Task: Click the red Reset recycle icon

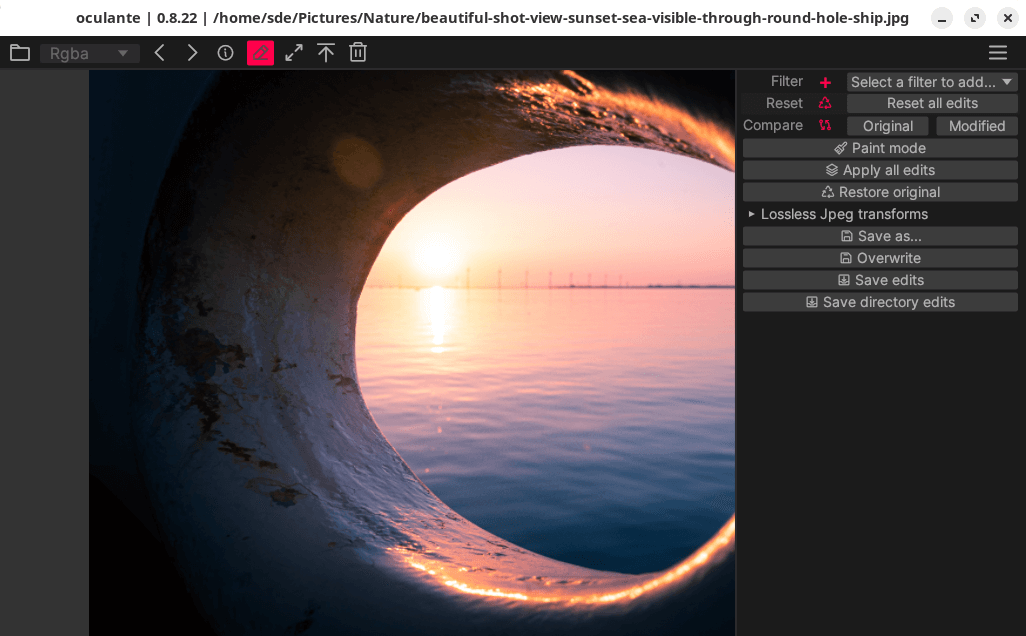Action: click(x=825, y=103)
